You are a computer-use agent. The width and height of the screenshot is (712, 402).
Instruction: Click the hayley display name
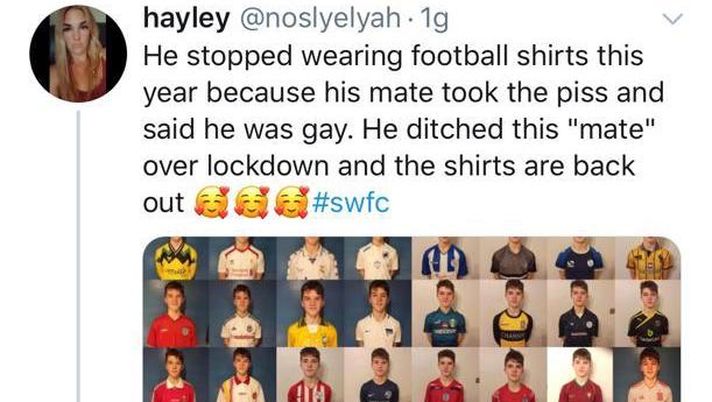[x=186, y=19]
